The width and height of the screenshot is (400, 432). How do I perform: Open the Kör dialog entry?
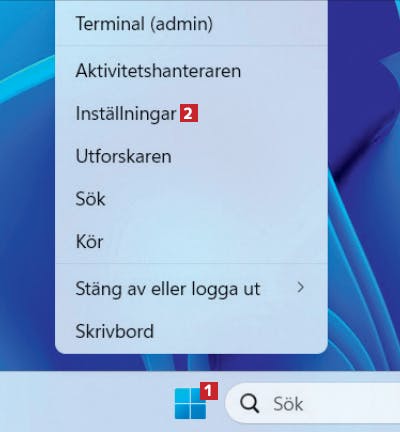coord(191,241)
